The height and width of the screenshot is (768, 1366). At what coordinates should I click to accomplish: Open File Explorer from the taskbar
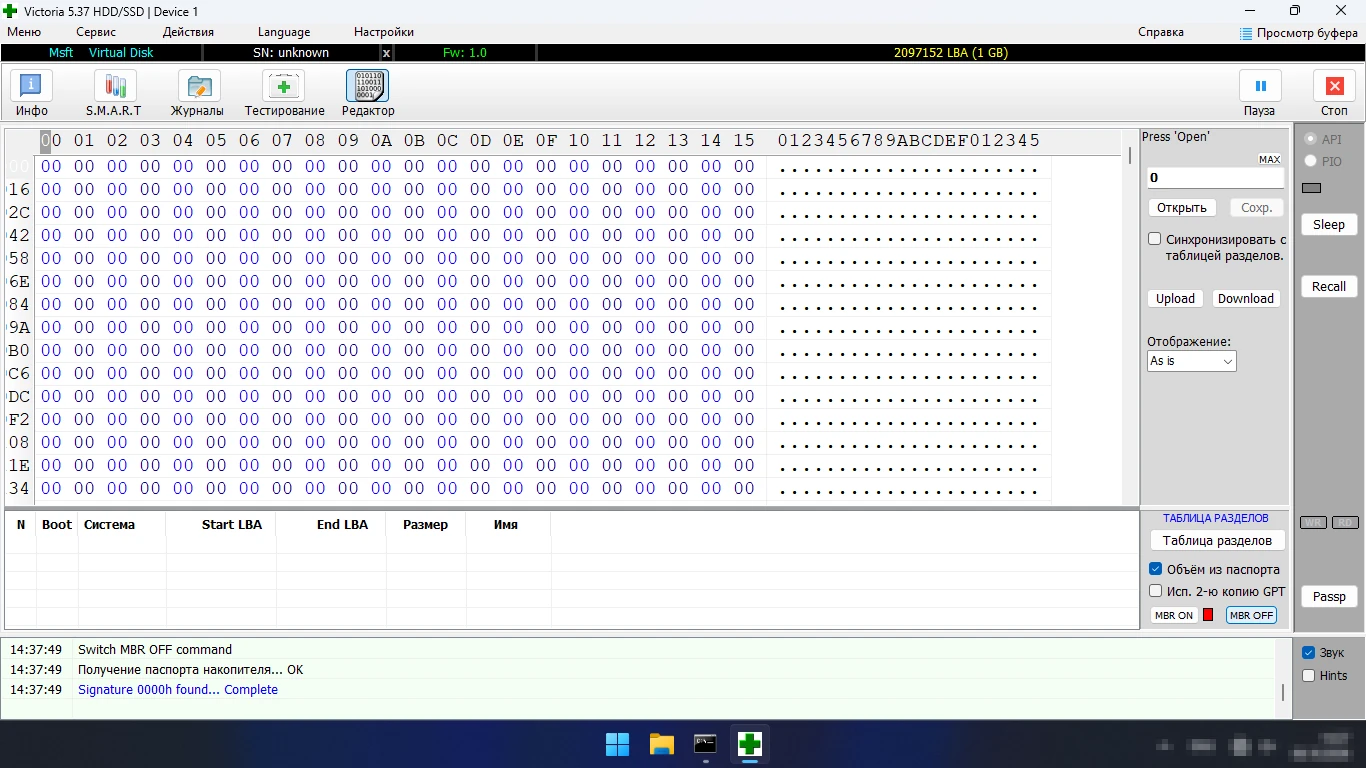661,744
